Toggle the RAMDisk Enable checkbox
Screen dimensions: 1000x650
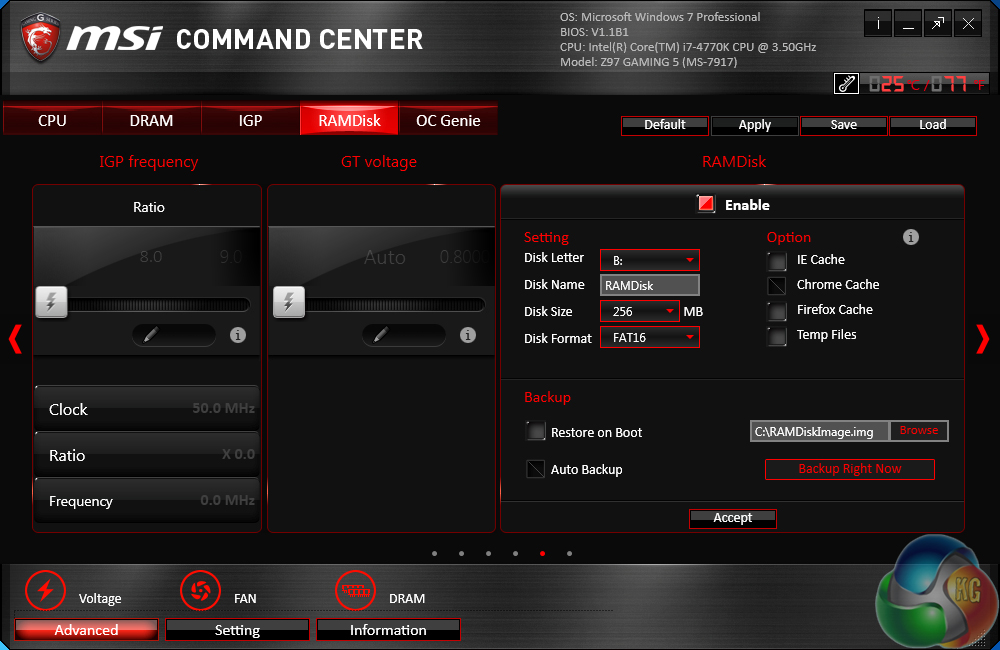click(706, 204)
